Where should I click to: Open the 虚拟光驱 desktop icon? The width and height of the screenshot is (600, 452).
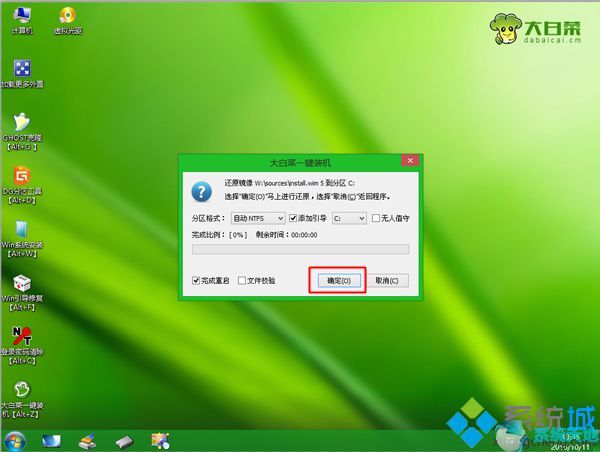click(x=68, y=21)
